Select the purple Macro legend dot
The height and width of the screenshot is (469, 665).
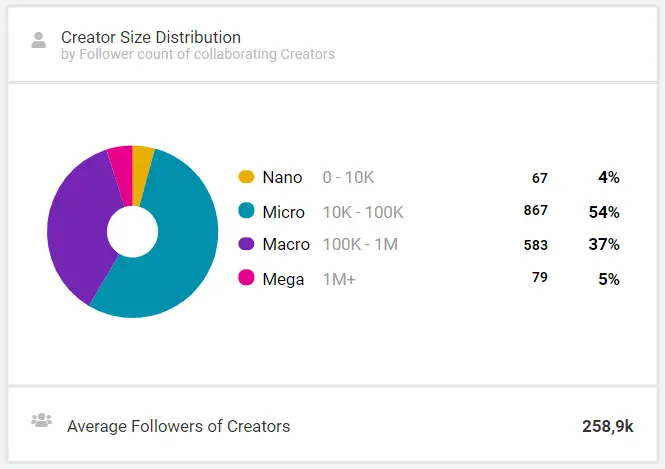246,244
